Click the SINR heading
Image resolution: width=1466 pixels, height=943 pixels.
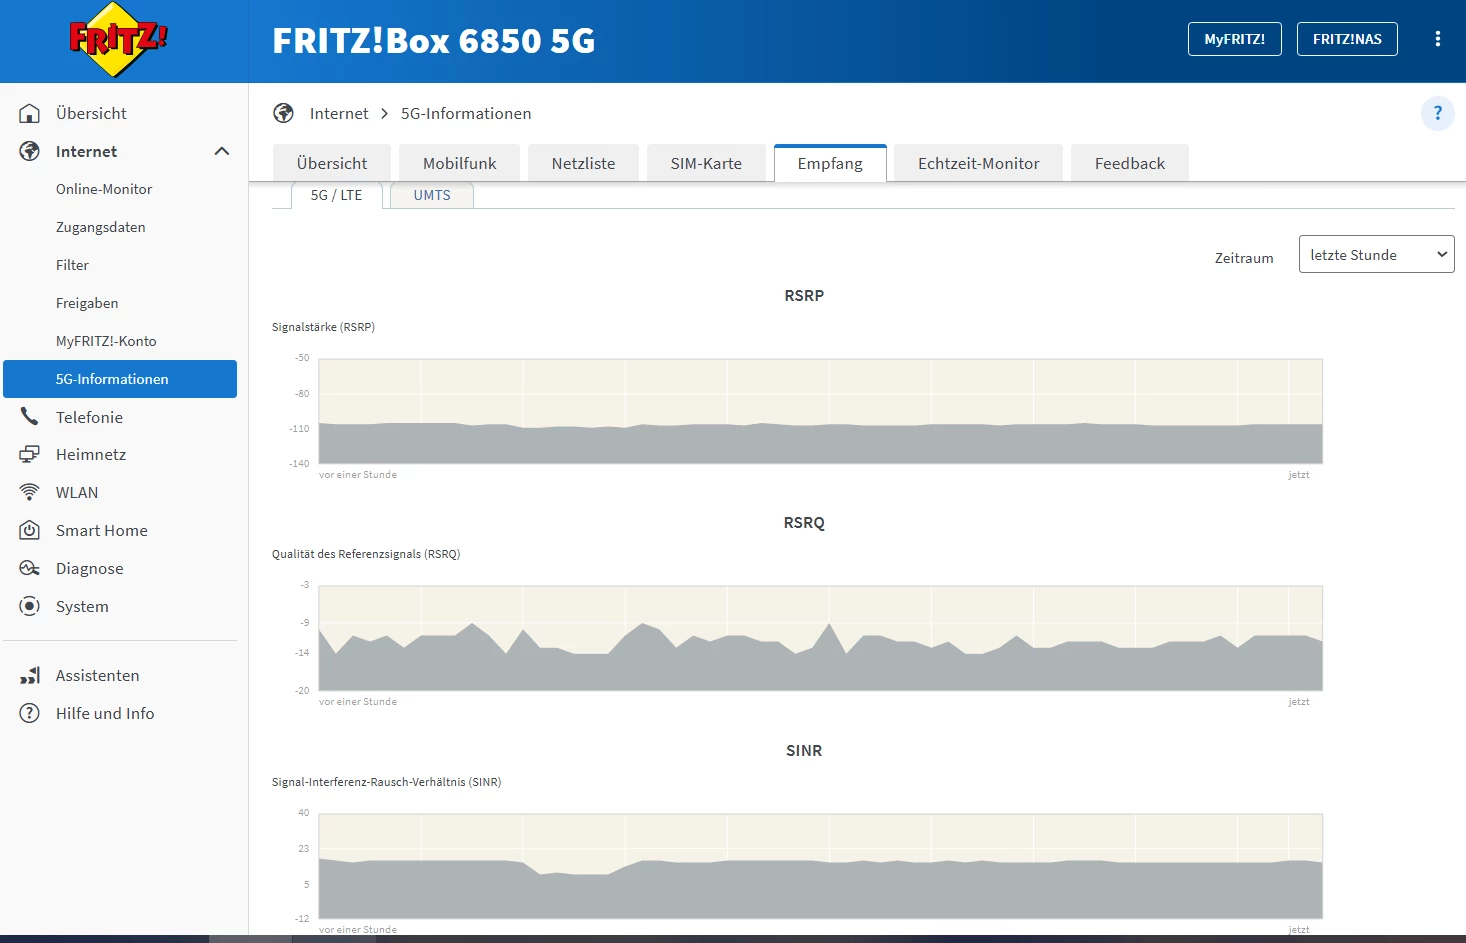[804, 750]
